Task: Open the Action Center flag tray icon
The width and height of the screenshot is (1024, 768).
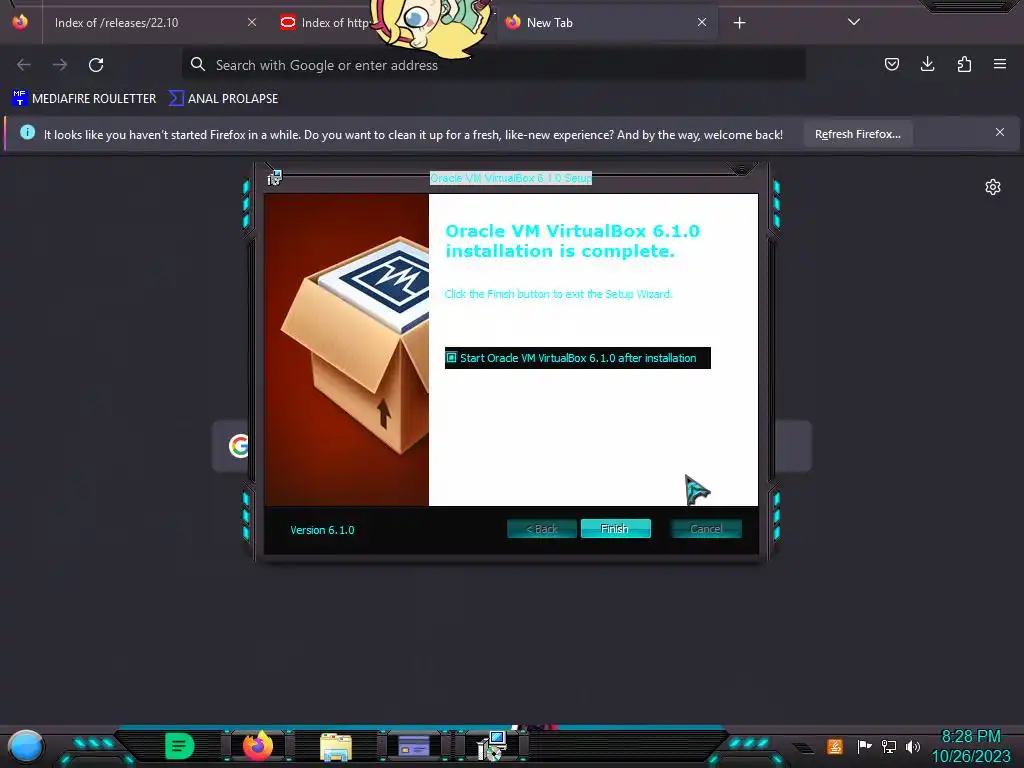Action: click(x=864, y=746)
